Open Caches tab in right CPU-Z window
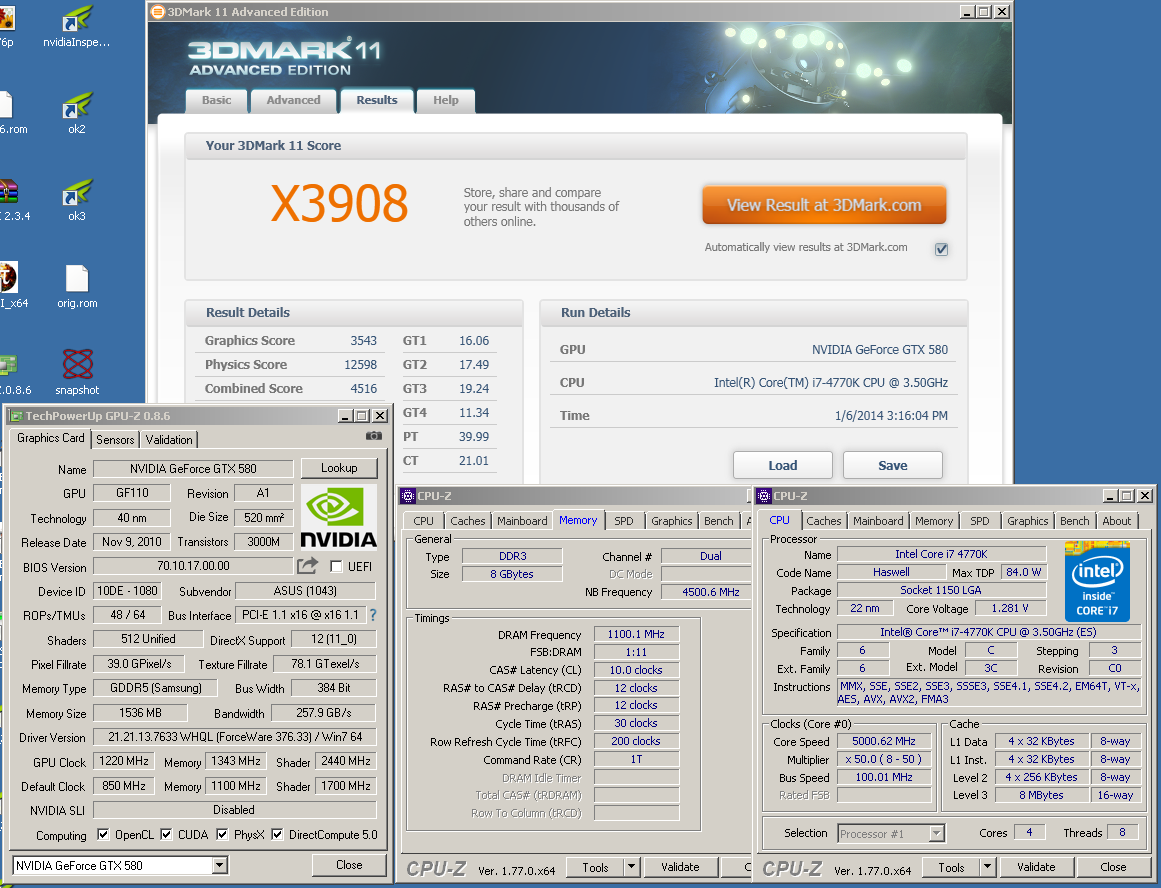Image resolution: width=1161 pixels, height=888 pixels. [823, 521]
